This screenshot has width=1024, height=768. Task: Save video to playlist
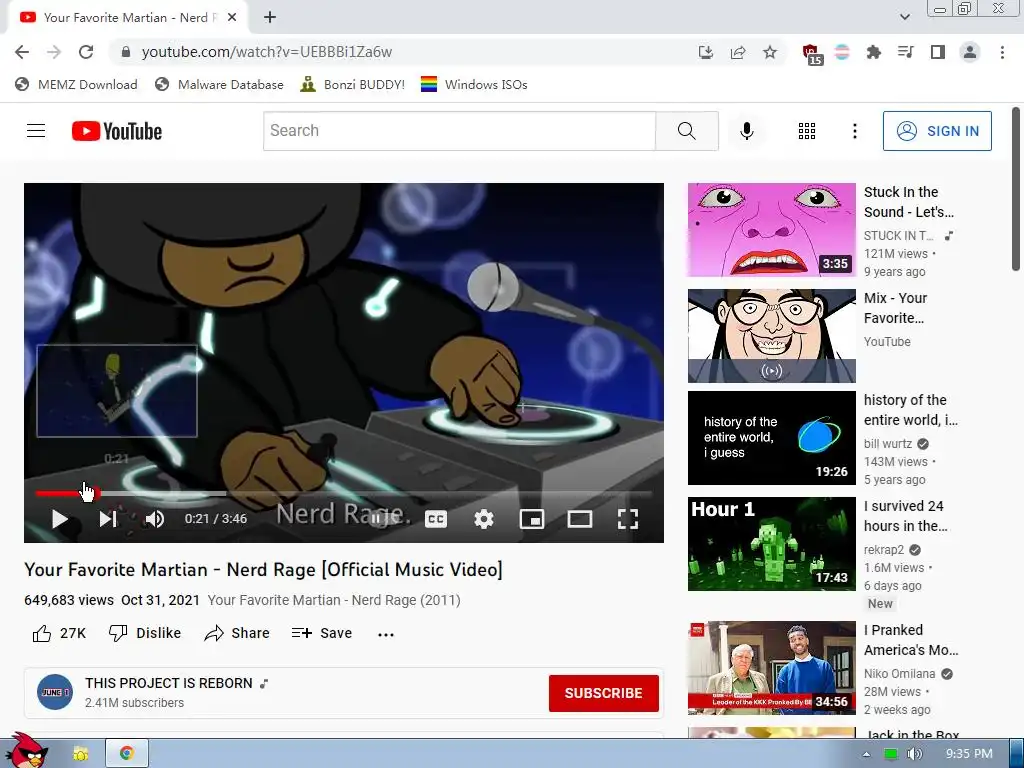tap(321, 633)
